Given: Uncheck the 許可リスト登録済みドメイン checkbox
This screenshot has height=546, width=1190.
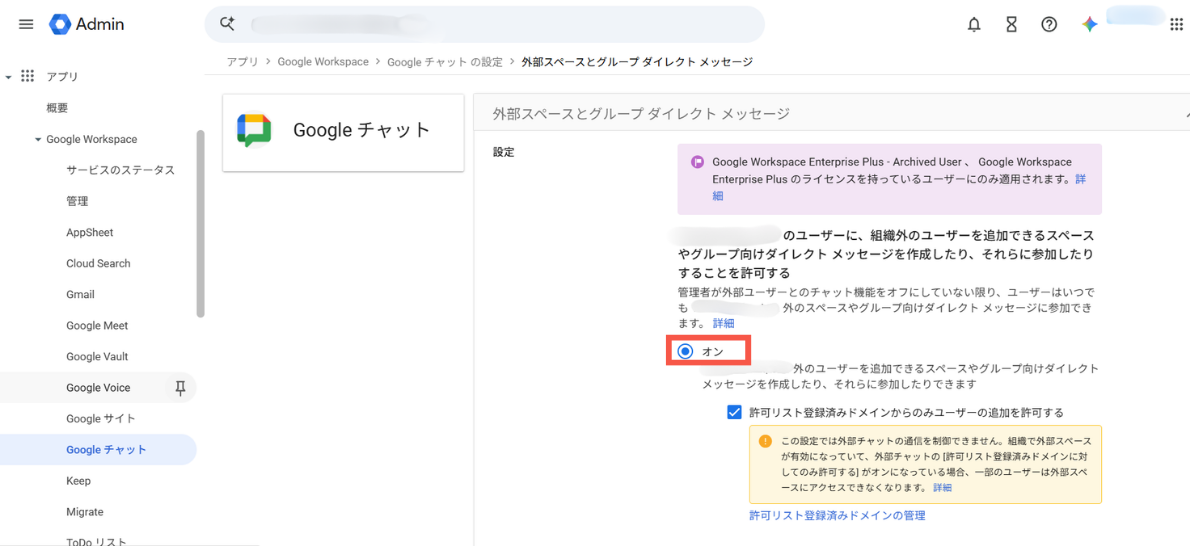Looking at the screenshot, I should pyautogui.click(x=734, y=412).
